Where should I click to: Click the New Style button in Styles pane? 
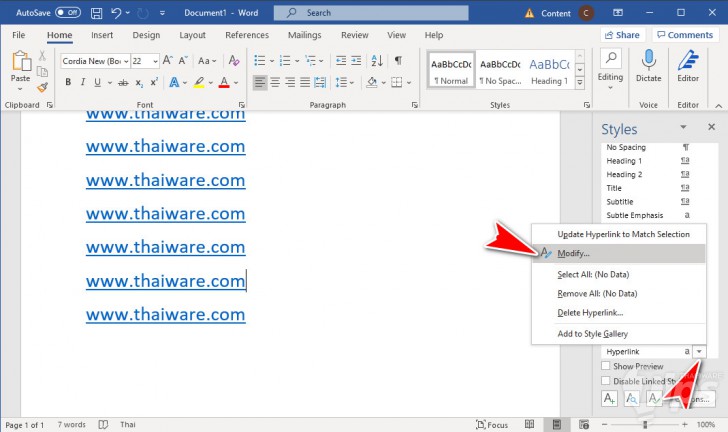click(x=609, y=399)
